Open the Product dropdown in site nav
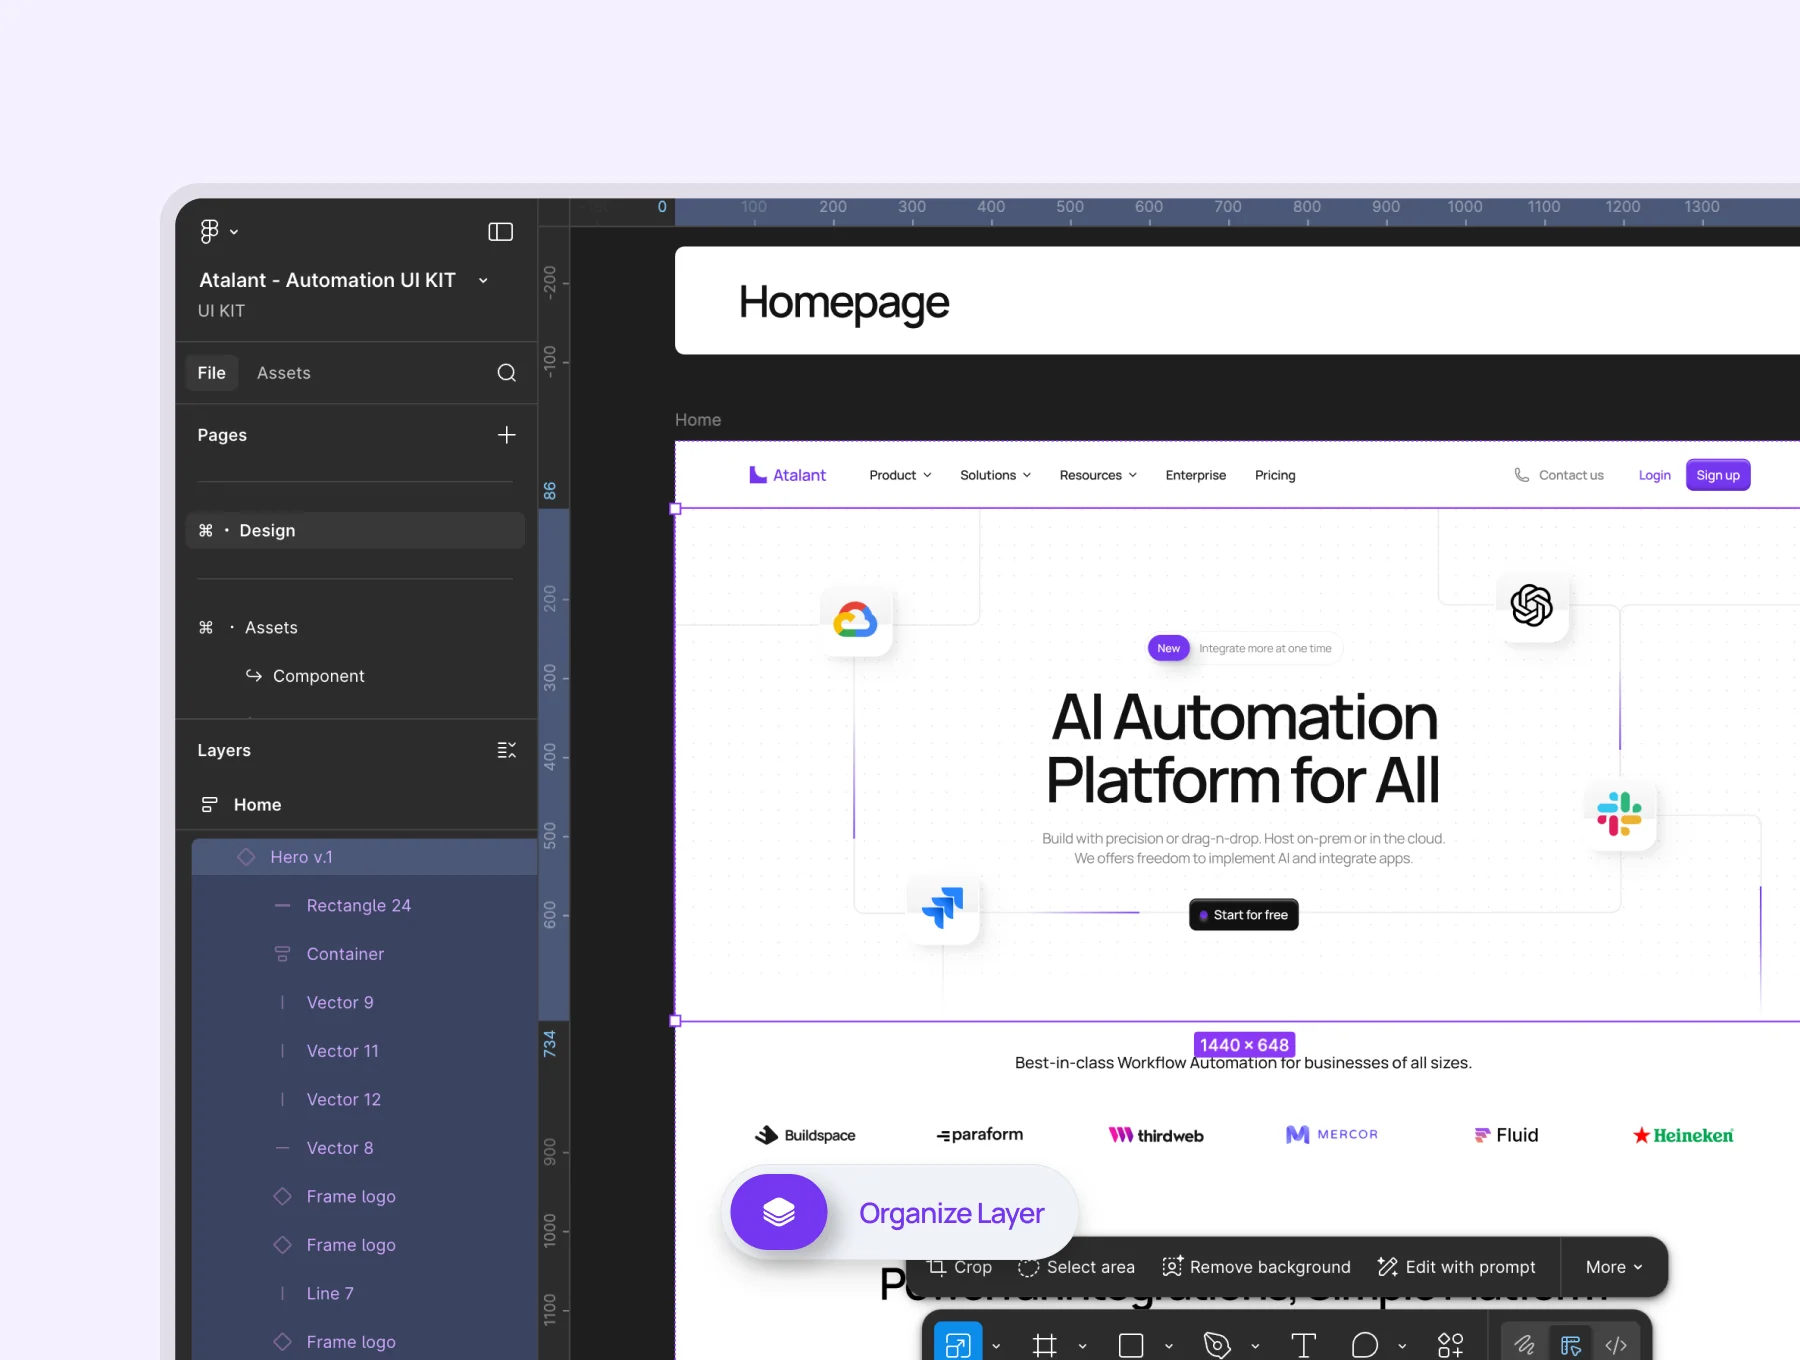 click(x=900, y=475)
